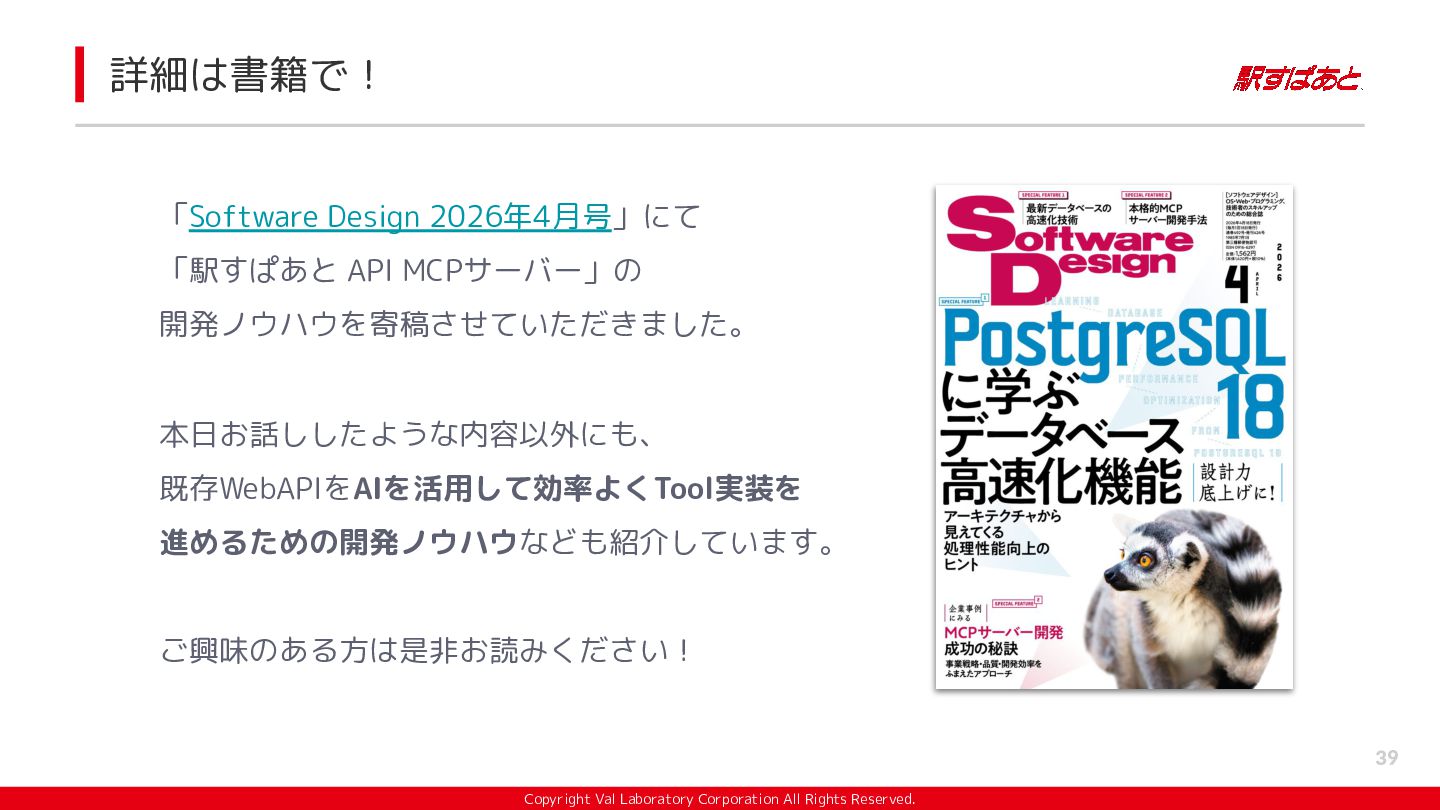This screenshot has height=810, width=1440.
Task: Click the 本格的MCPサーバー開発手法 feature banner
Action: tap(1168, 213)
